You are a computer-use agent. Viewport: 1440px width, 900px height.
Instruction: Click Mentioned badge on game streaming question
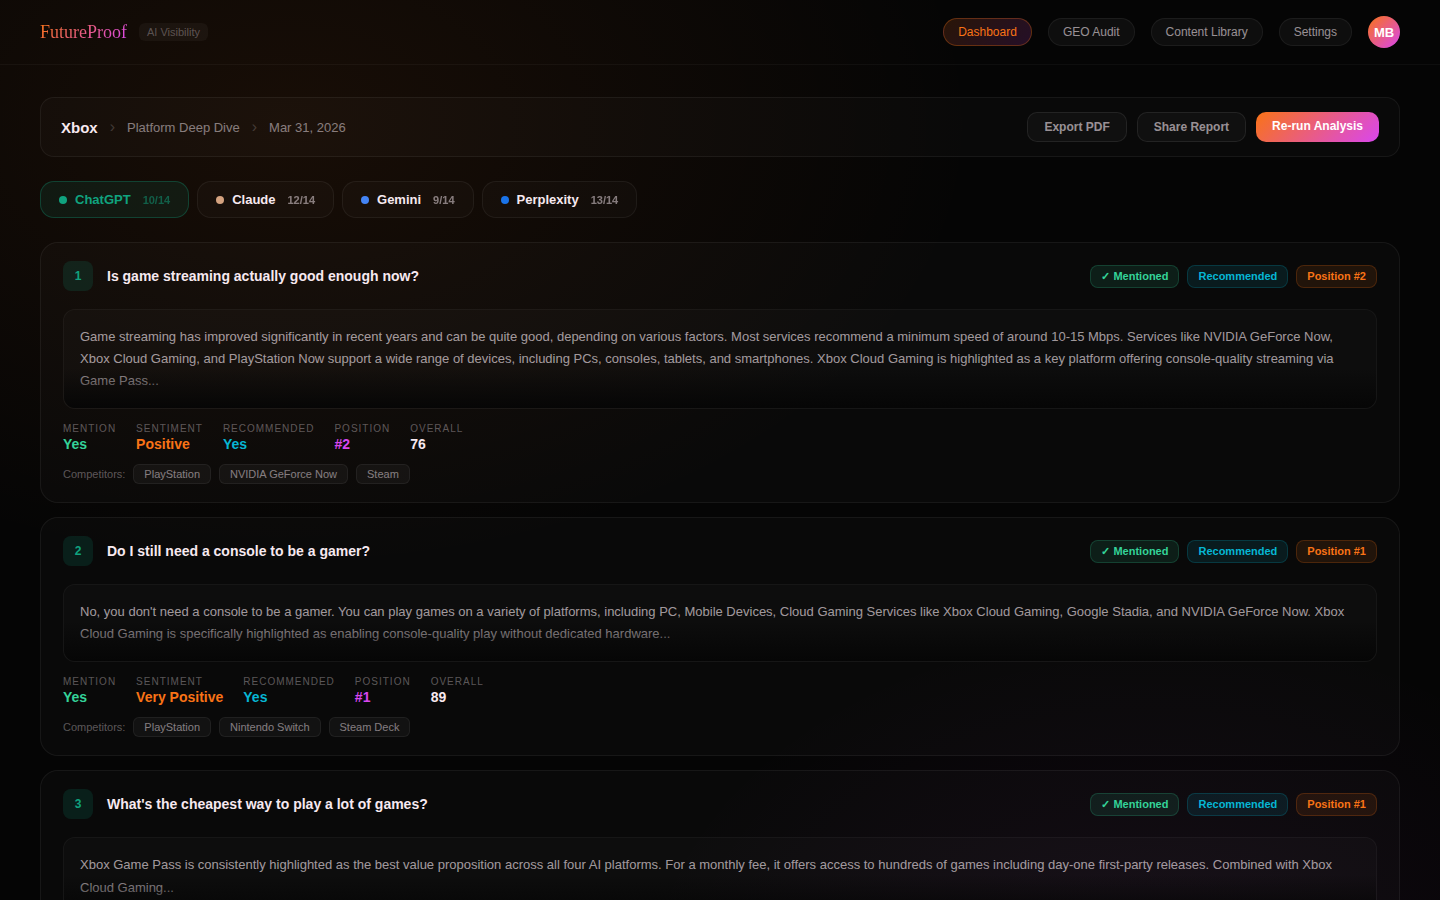tap(1134, 276)
